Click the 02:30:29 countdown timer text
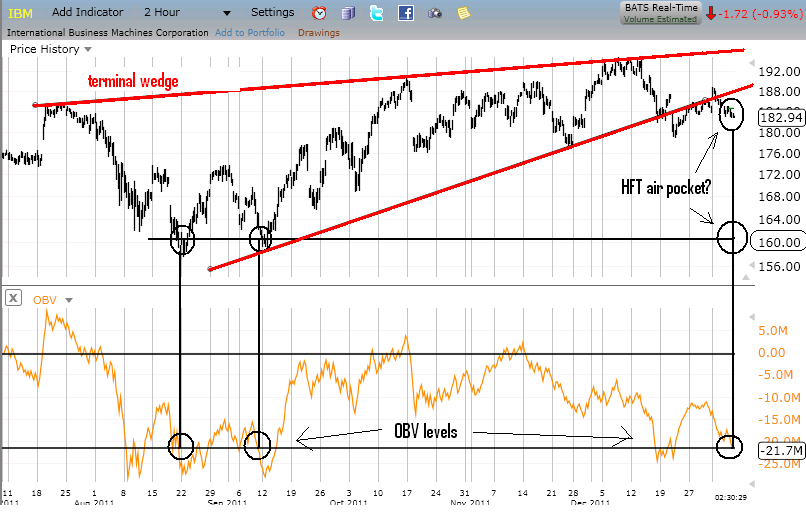Viewport: 806px width, 518px height. [730, 497]
